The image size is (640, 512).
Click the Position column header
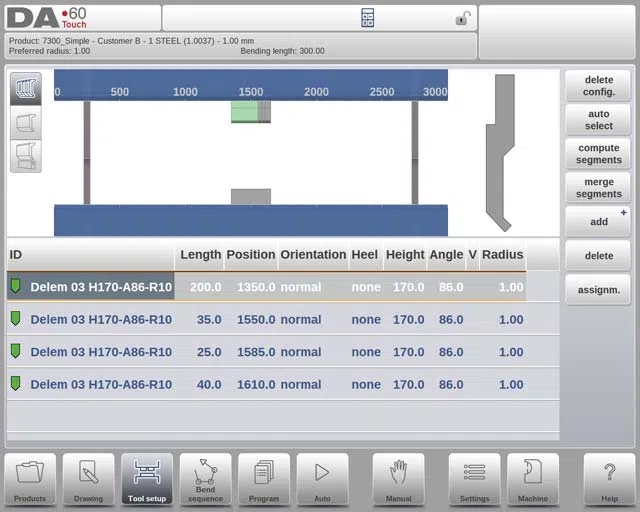point(251,254)
